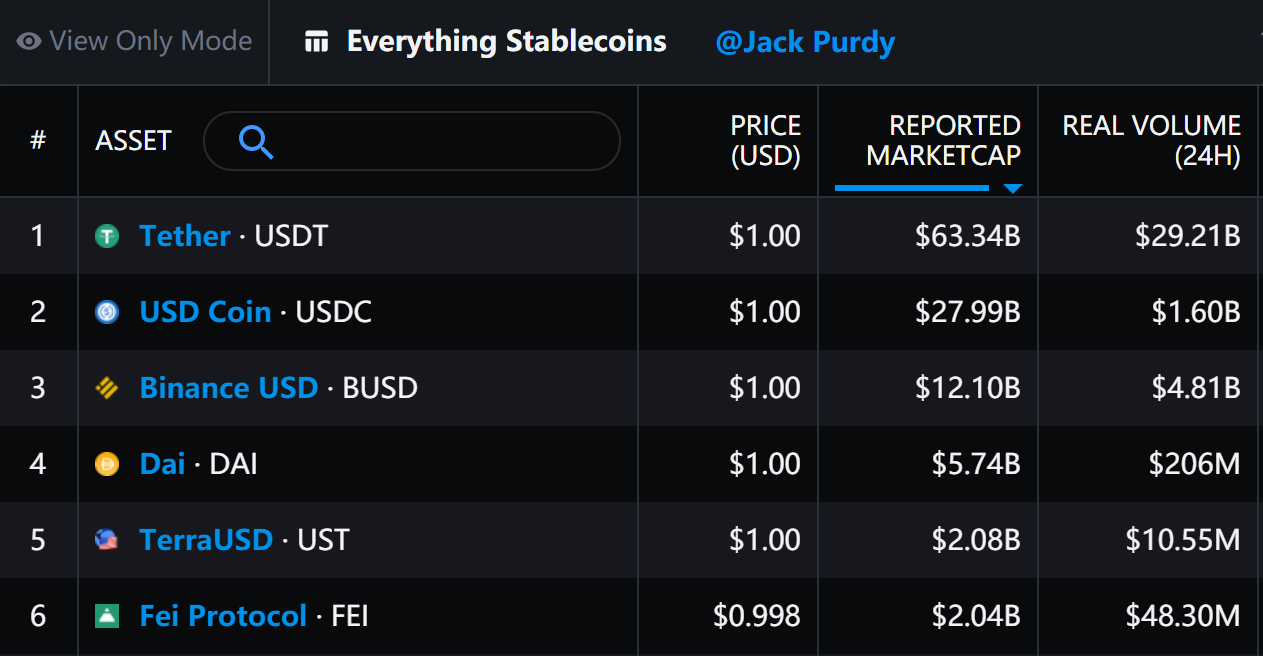Click the Tether coin logo icon

click(x=107, y=236)
